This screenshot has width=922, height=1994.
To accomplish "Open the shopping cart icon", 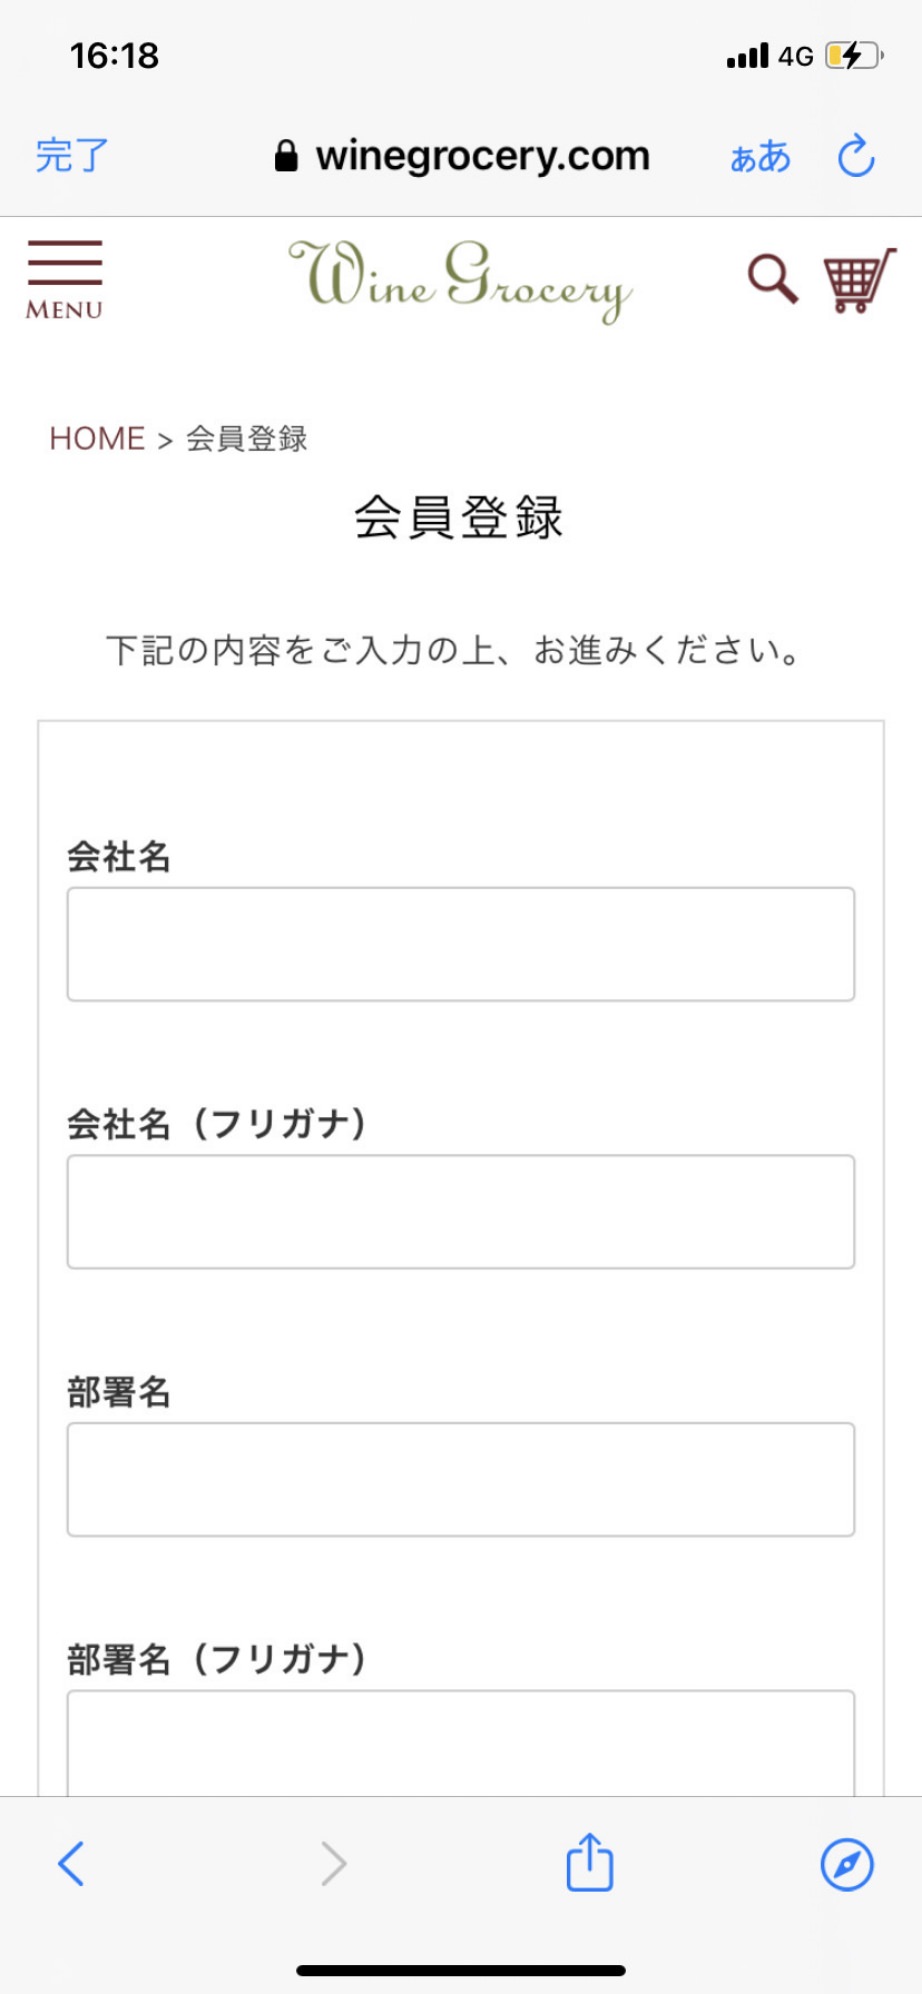I will click(x=857, y=281).
